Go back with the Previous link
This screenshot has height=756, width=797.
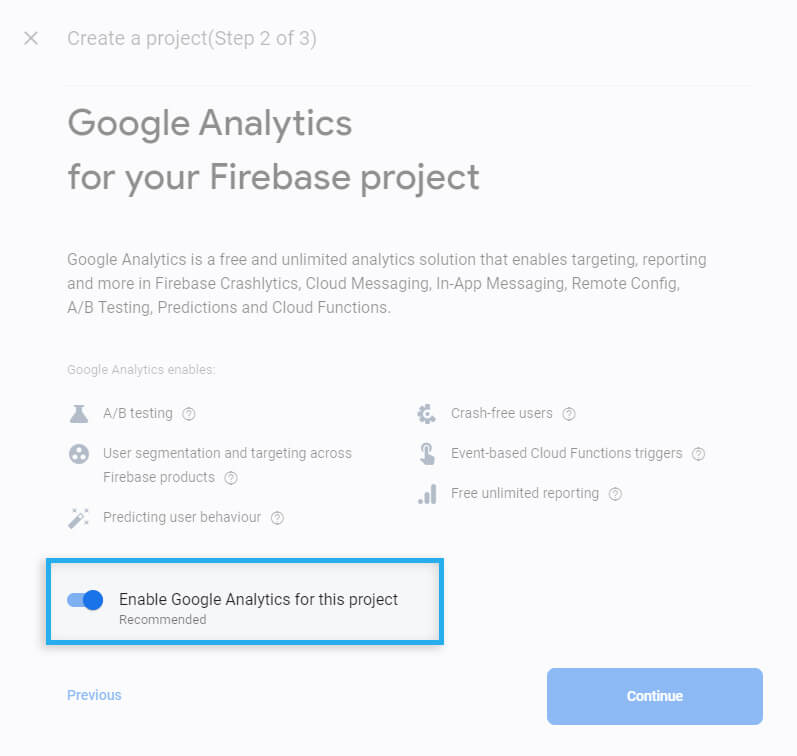pyautogui.click(x=94, y=695)
